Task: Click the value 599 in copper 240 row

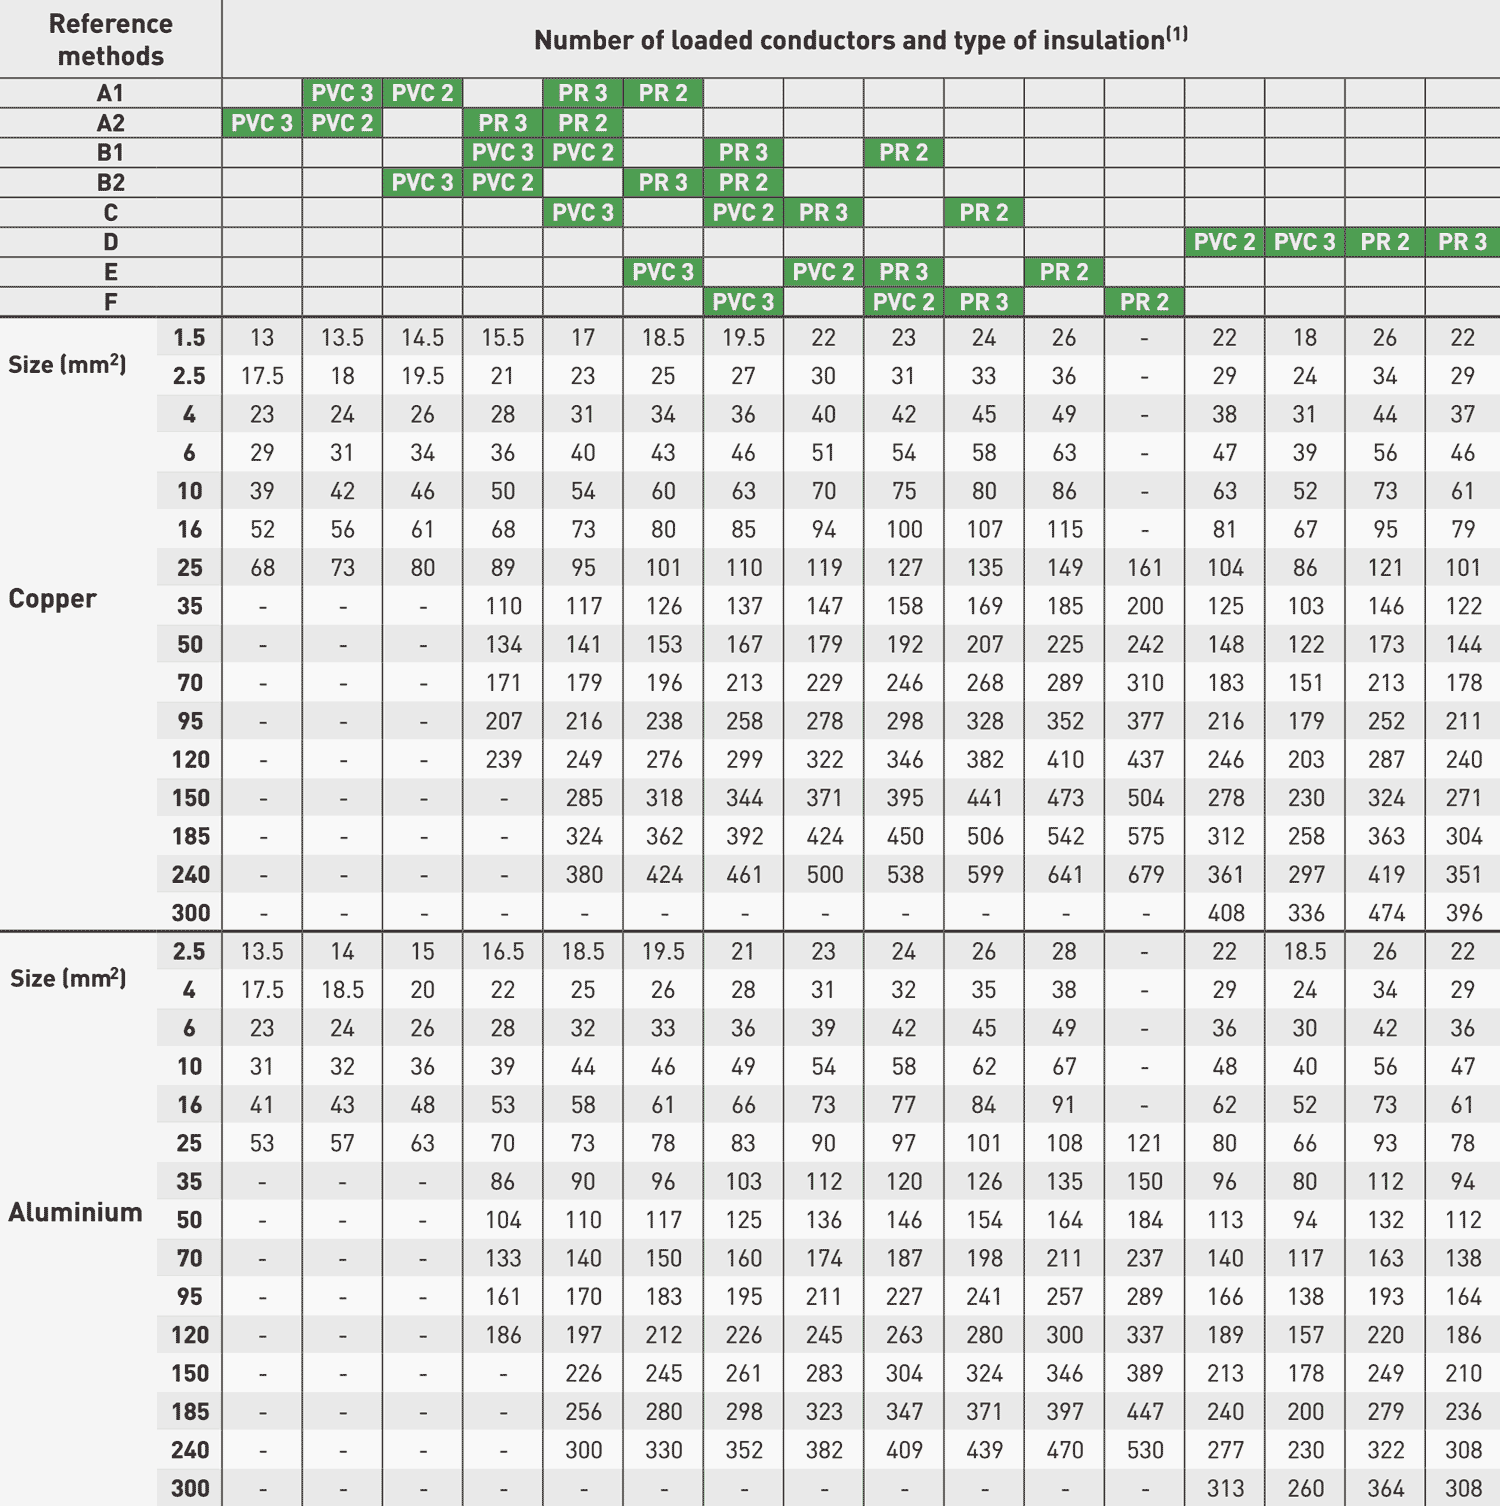Action: 985,875
